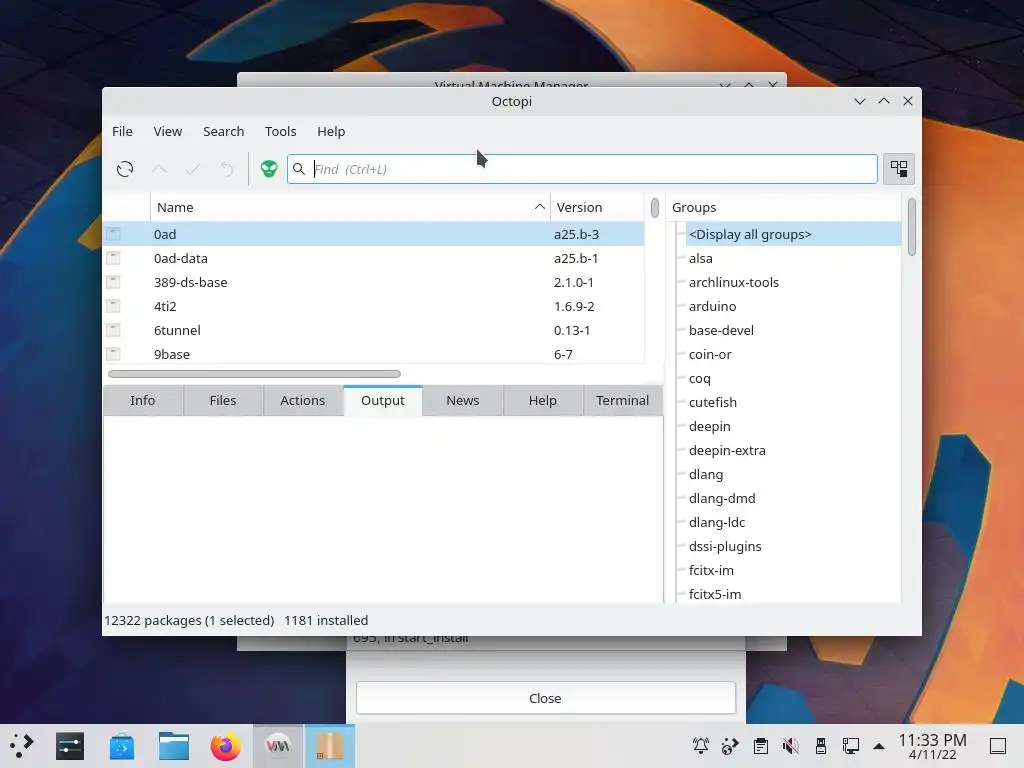Sort packages by Name column header
The height and width of the screenshot is (768, 1024).
[x=350, y=207]
